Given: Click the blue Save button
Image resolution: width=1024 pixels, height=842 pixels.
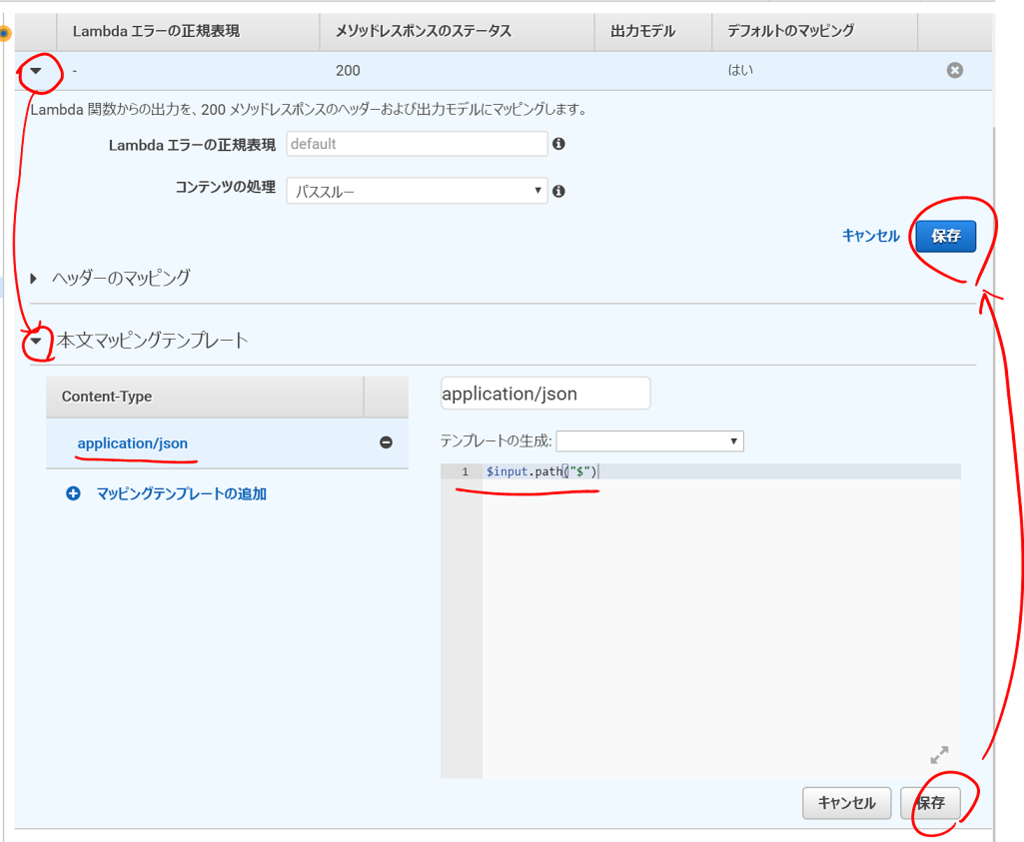Looking at the screenshot, I should click(x=946, y=236).
